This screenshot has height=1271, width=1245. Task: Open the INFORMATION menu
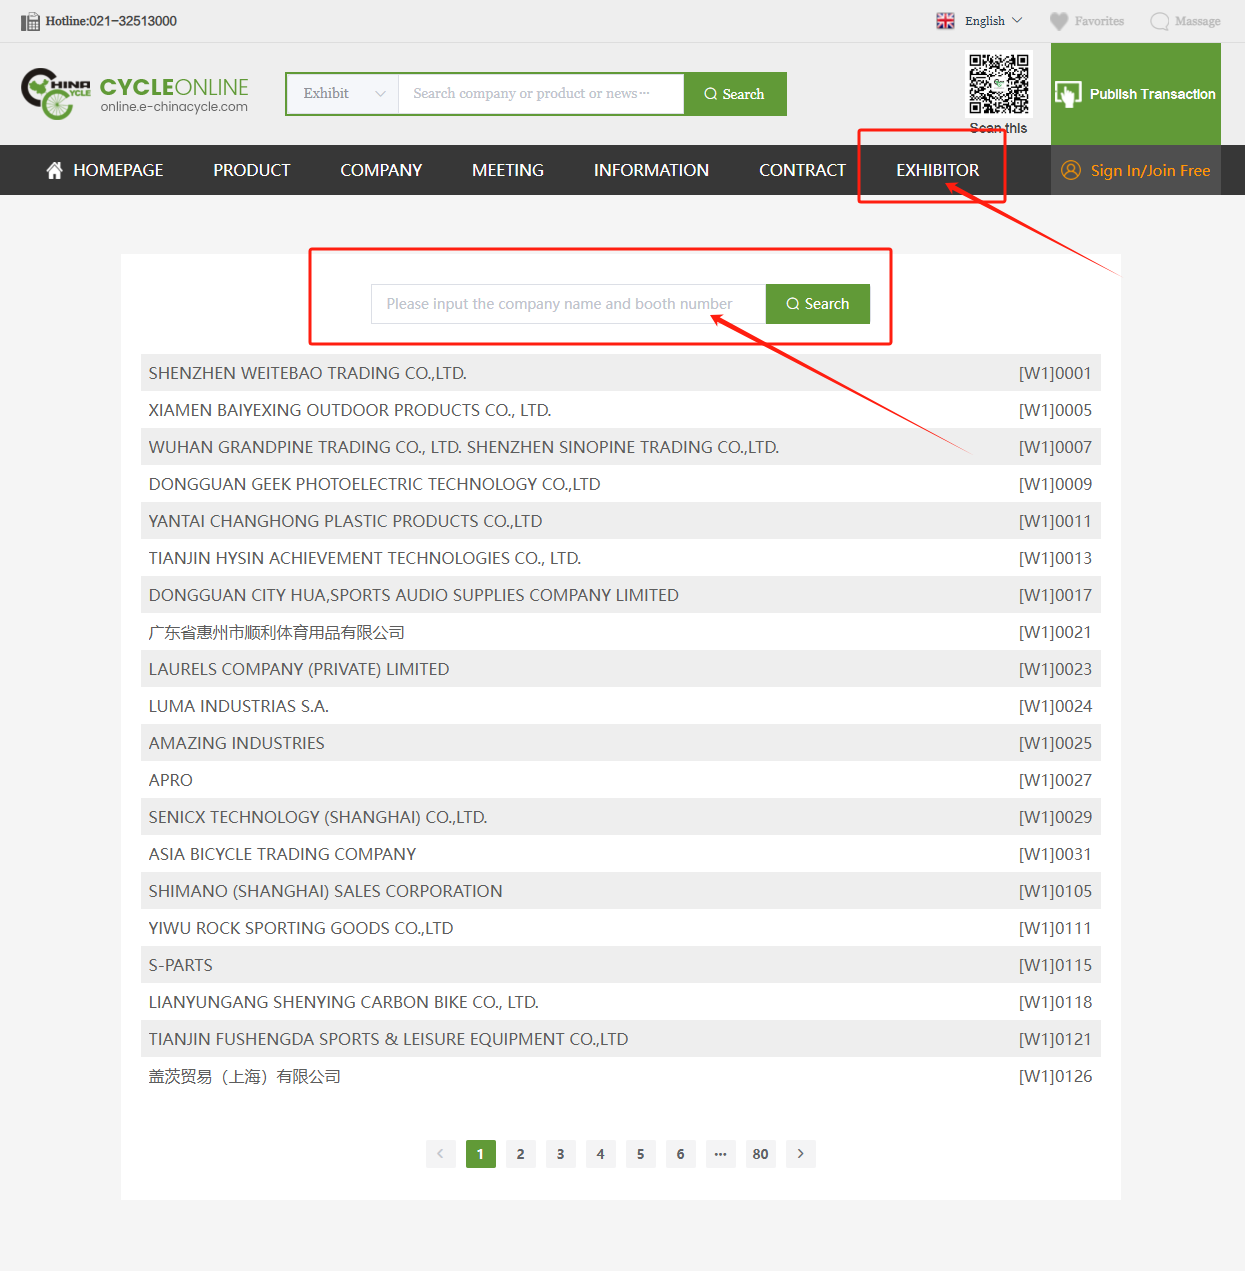coord(651,170)
